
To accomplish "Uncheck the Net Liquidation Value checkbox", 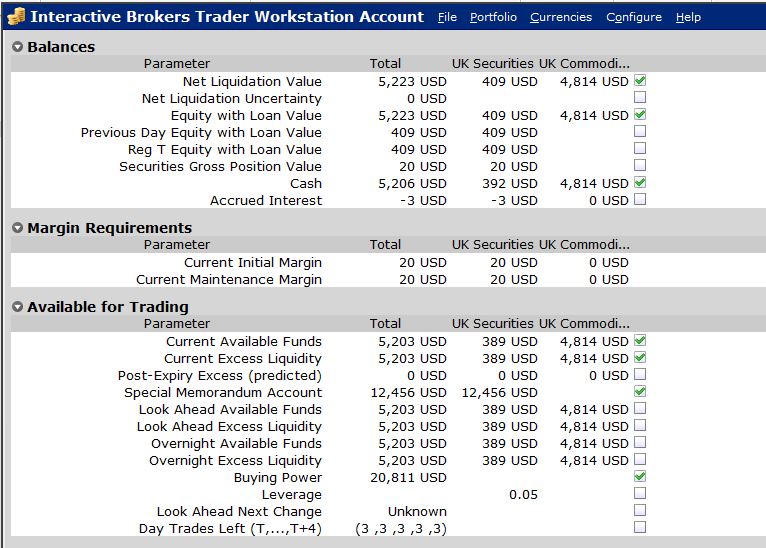I will click(639, 81).
